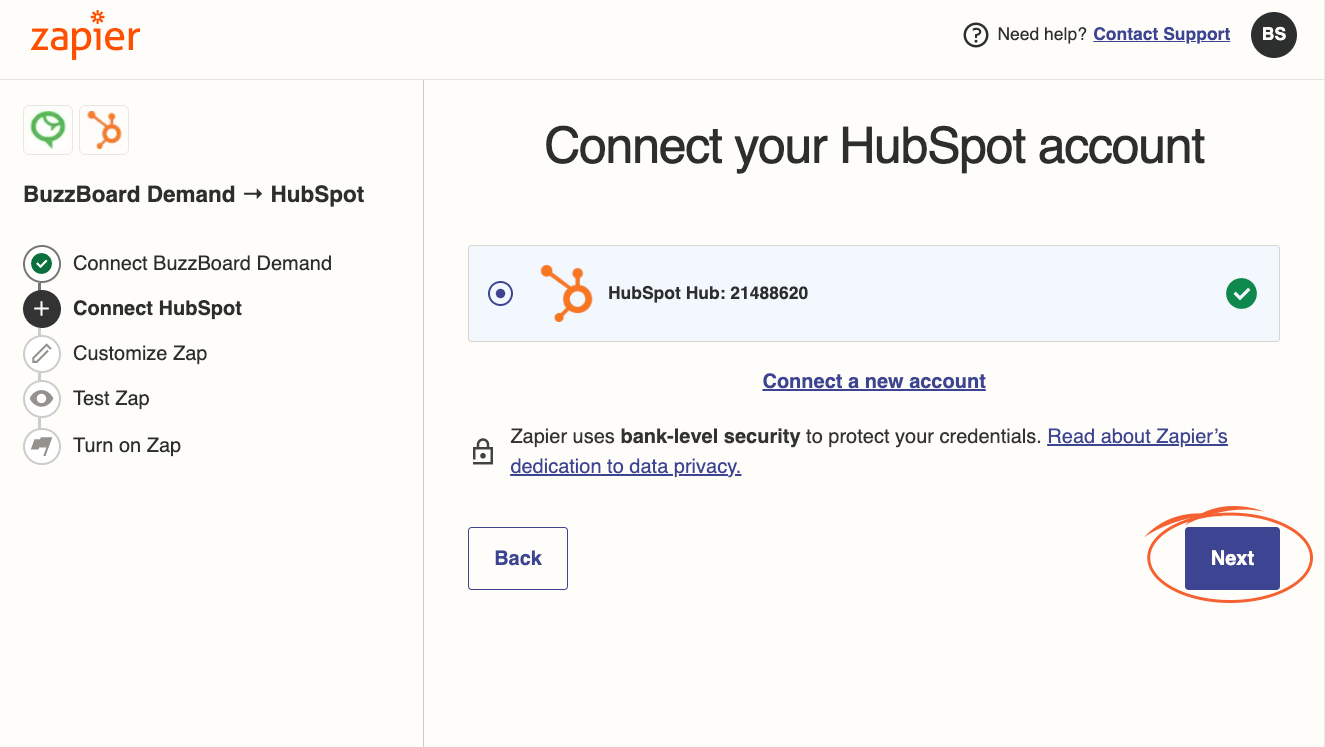The image size is (1325, 747).
Task: Click the flag icon for Turn on Zap
Action: coord(41,446)
